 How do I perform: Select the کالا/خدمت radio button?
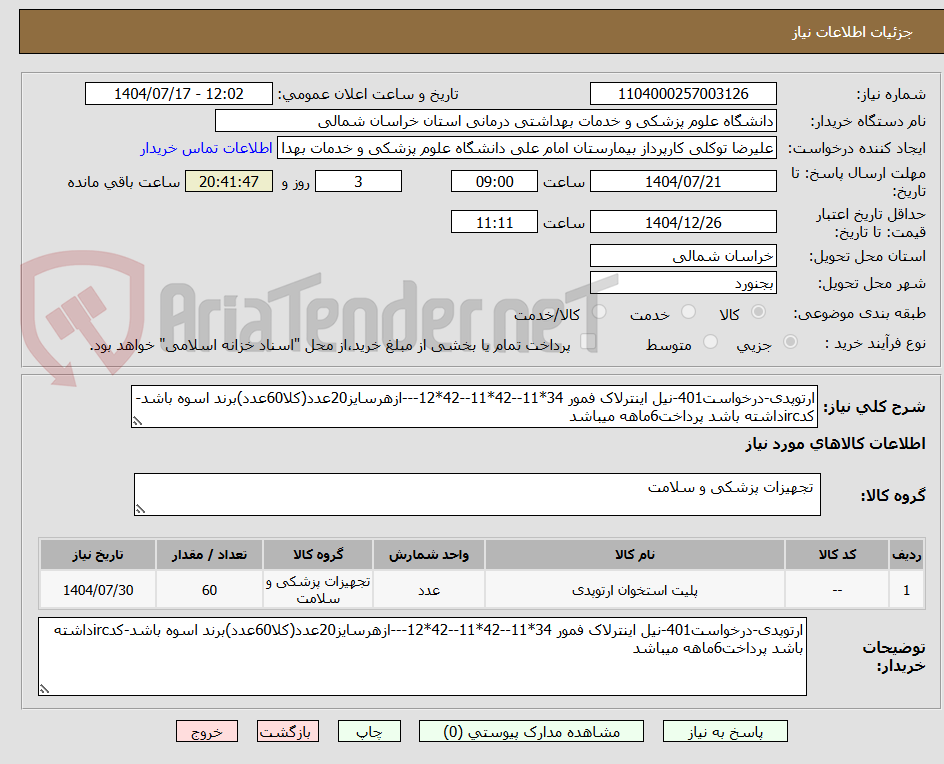click(597, 311)
